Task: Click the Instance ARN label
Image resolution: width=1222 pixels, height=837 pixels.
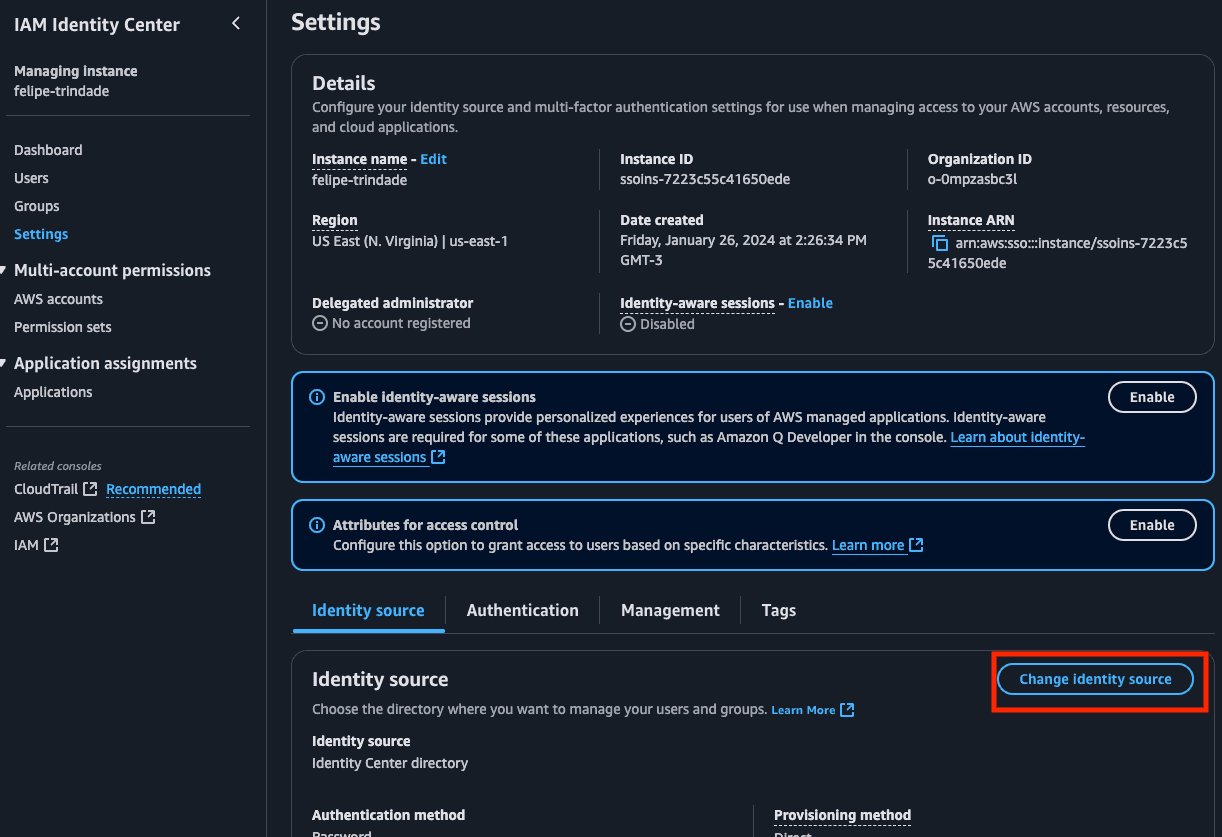Action: [x=971, y=220]
